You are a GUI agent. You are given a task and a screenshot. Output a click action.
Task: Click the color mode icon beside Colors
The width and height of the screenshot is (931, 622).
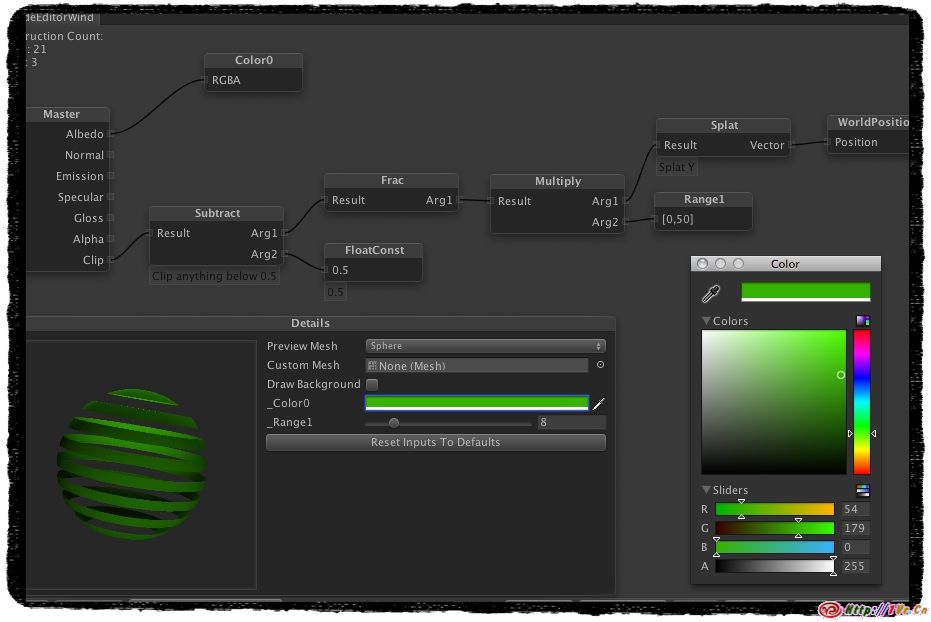(x=862, y=321)
